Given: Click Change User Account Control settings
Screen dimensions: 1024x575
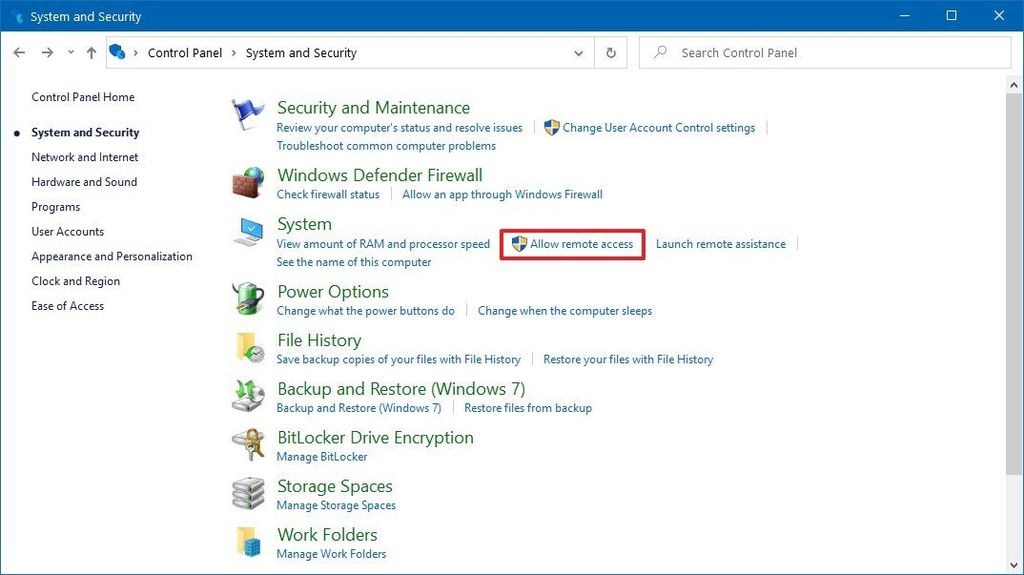Looking at the screenshot, I should [x=658, y=128].
